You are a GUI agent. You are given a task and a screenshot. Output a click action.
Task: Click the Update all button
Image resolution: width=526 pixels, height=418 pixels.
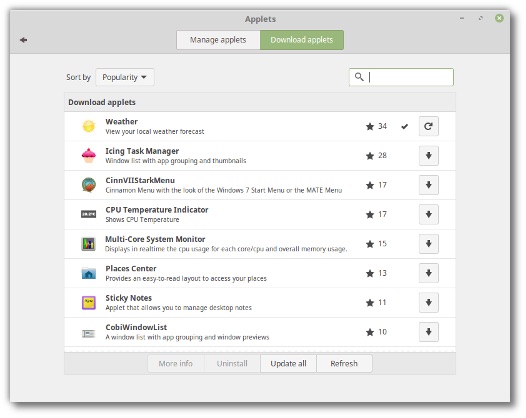click(288, 364)
